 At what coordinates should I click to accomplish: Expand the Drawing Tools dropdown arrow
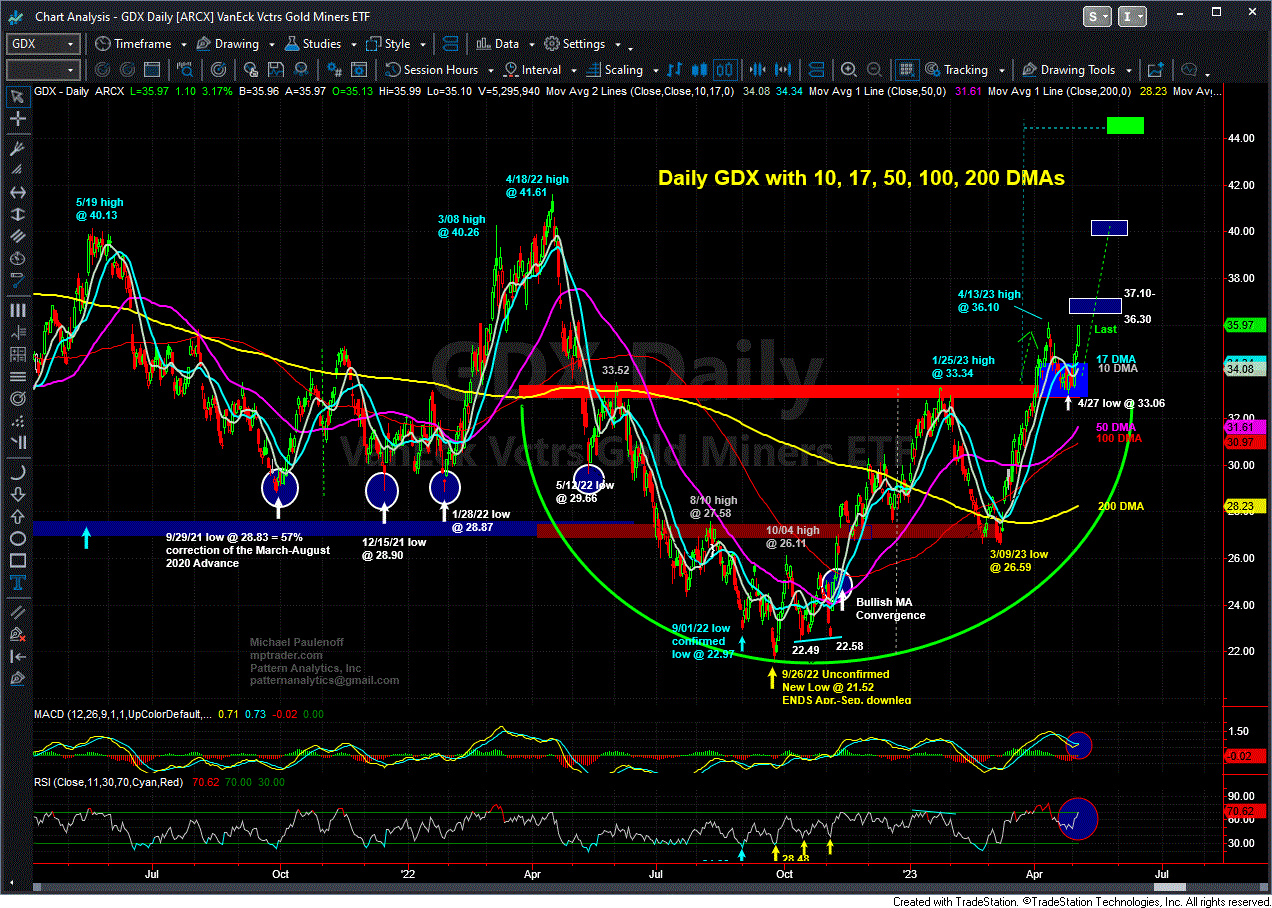(x=1128, y=71)
